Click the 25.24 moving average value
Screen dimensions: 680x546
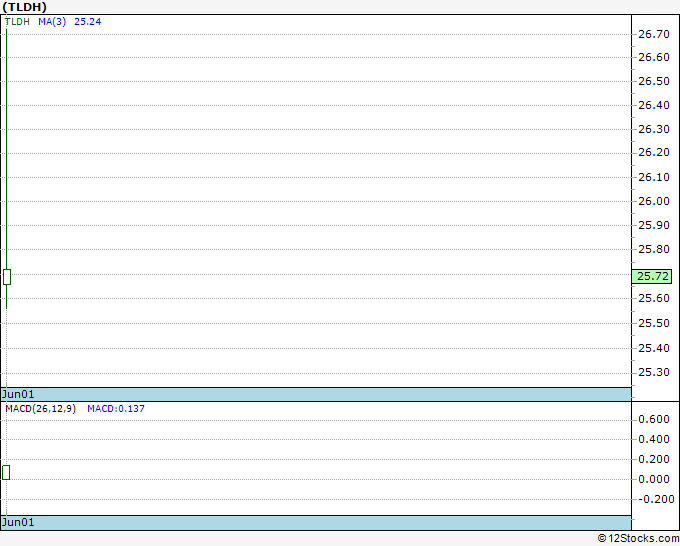click(x=88, y=22)
